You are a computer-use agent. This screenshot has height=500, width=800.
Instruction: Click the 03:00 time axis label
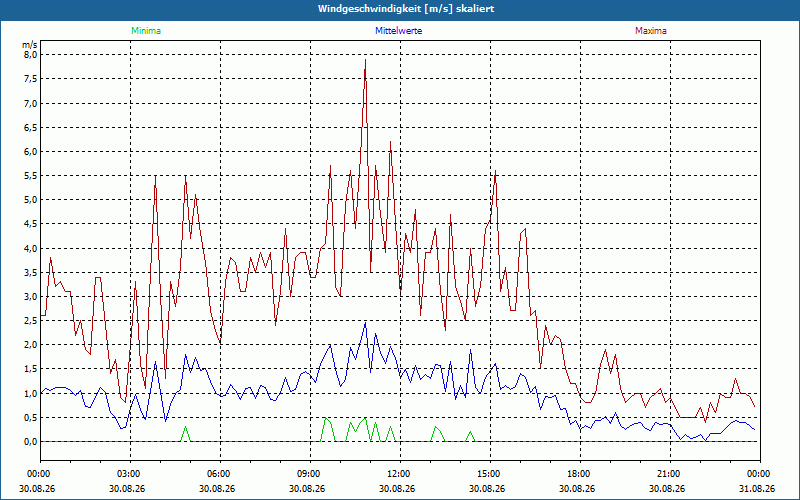pos(130,474)
